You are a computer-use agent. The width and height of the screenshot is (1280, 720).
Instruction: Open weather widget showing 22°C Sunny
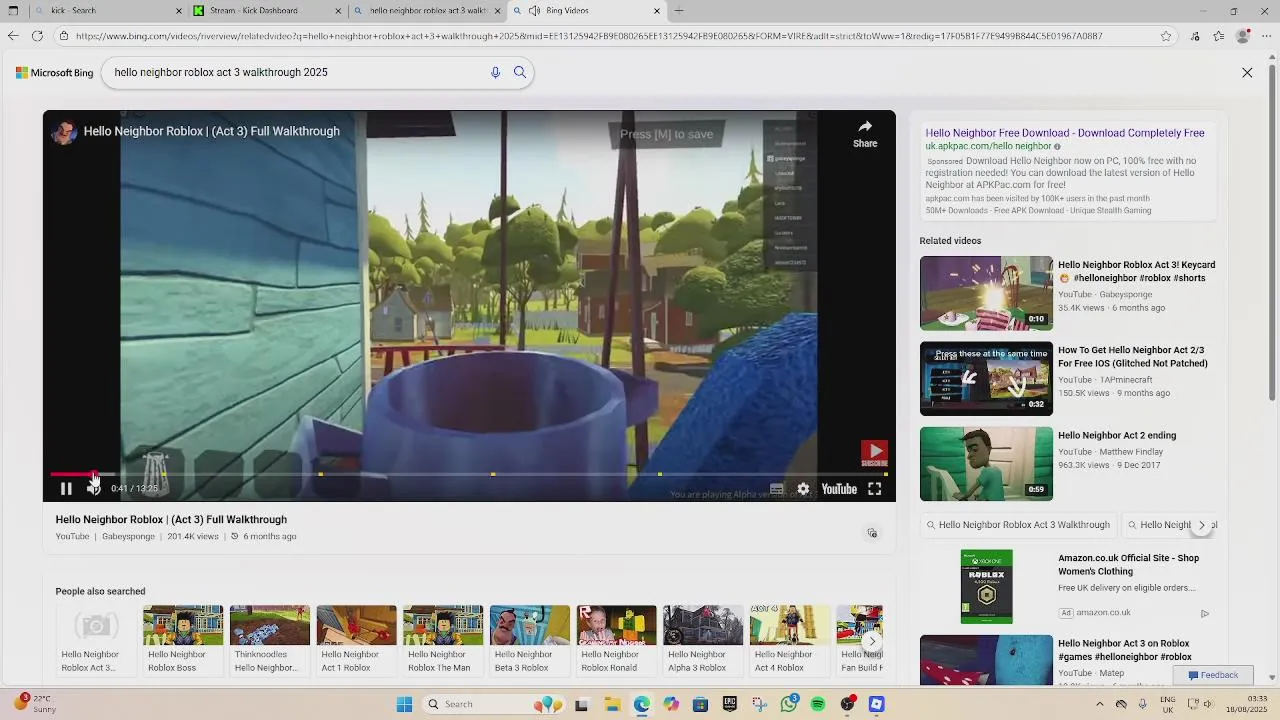35,704
